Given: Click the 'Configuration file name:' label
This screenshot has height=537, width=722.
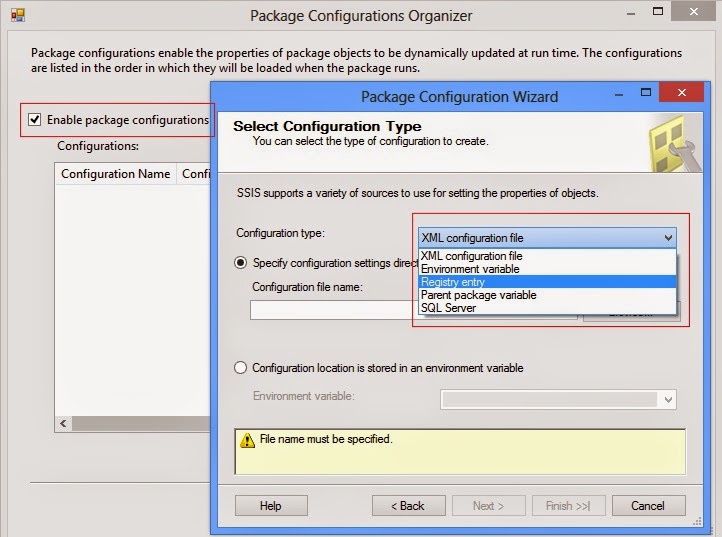Looking at the screenshot, I should (x=308, y=287).
